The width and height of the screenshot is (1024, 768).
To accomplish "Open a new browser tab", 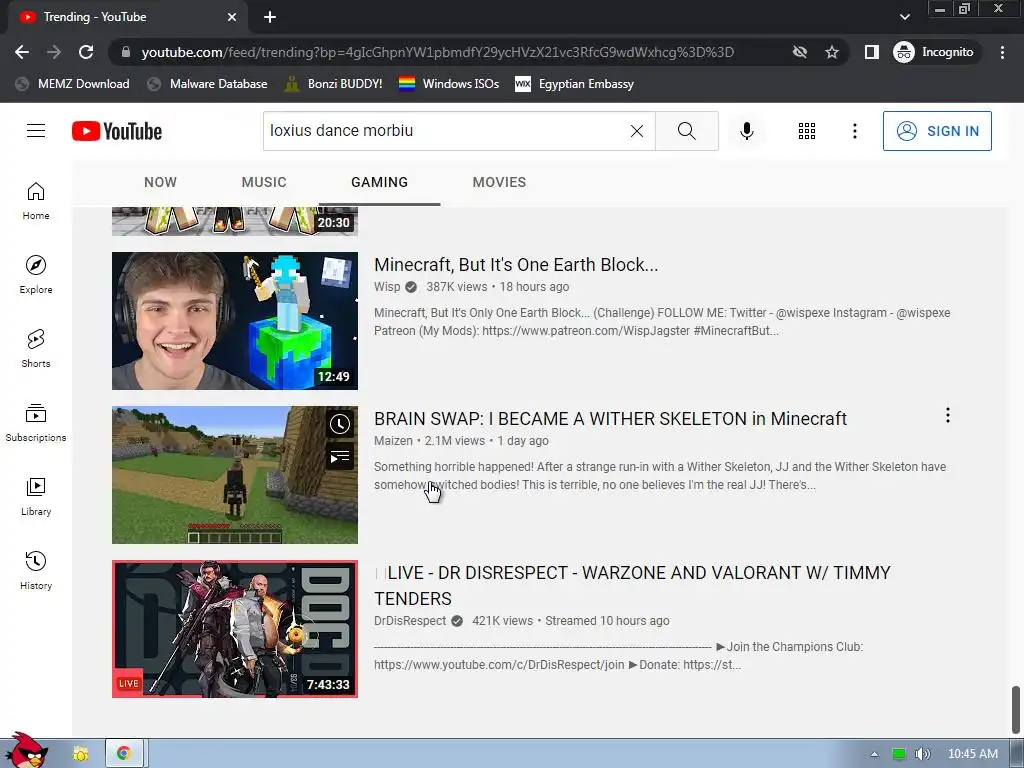I will pyautogui.click(x=270, y=17).
